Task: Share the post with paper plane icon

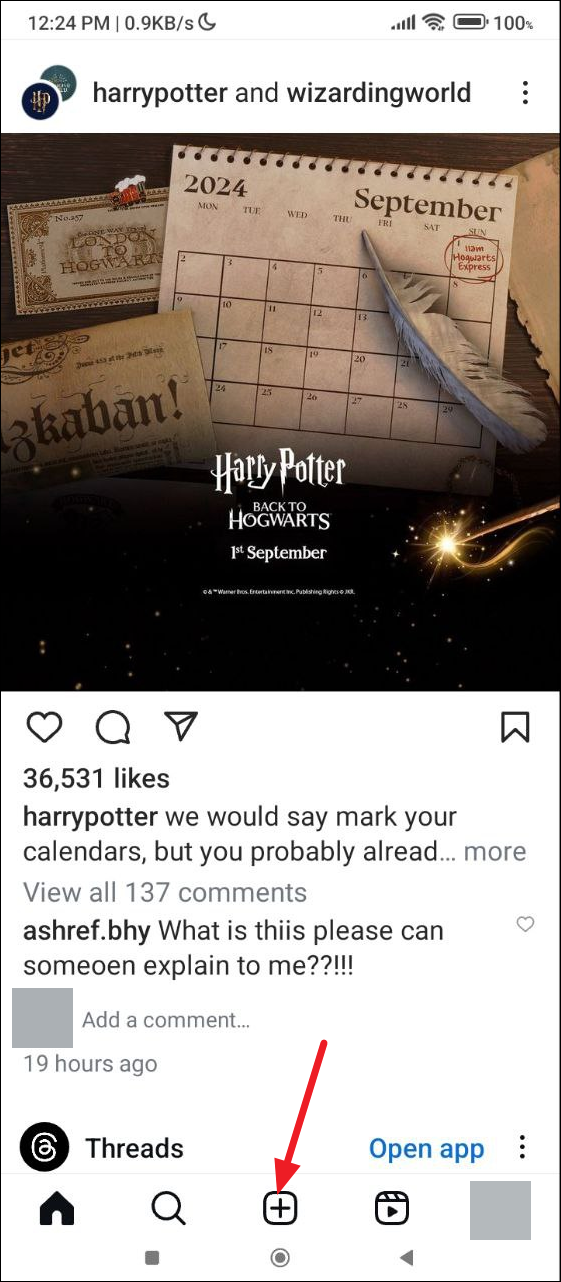Action: [x=181, y=727]
